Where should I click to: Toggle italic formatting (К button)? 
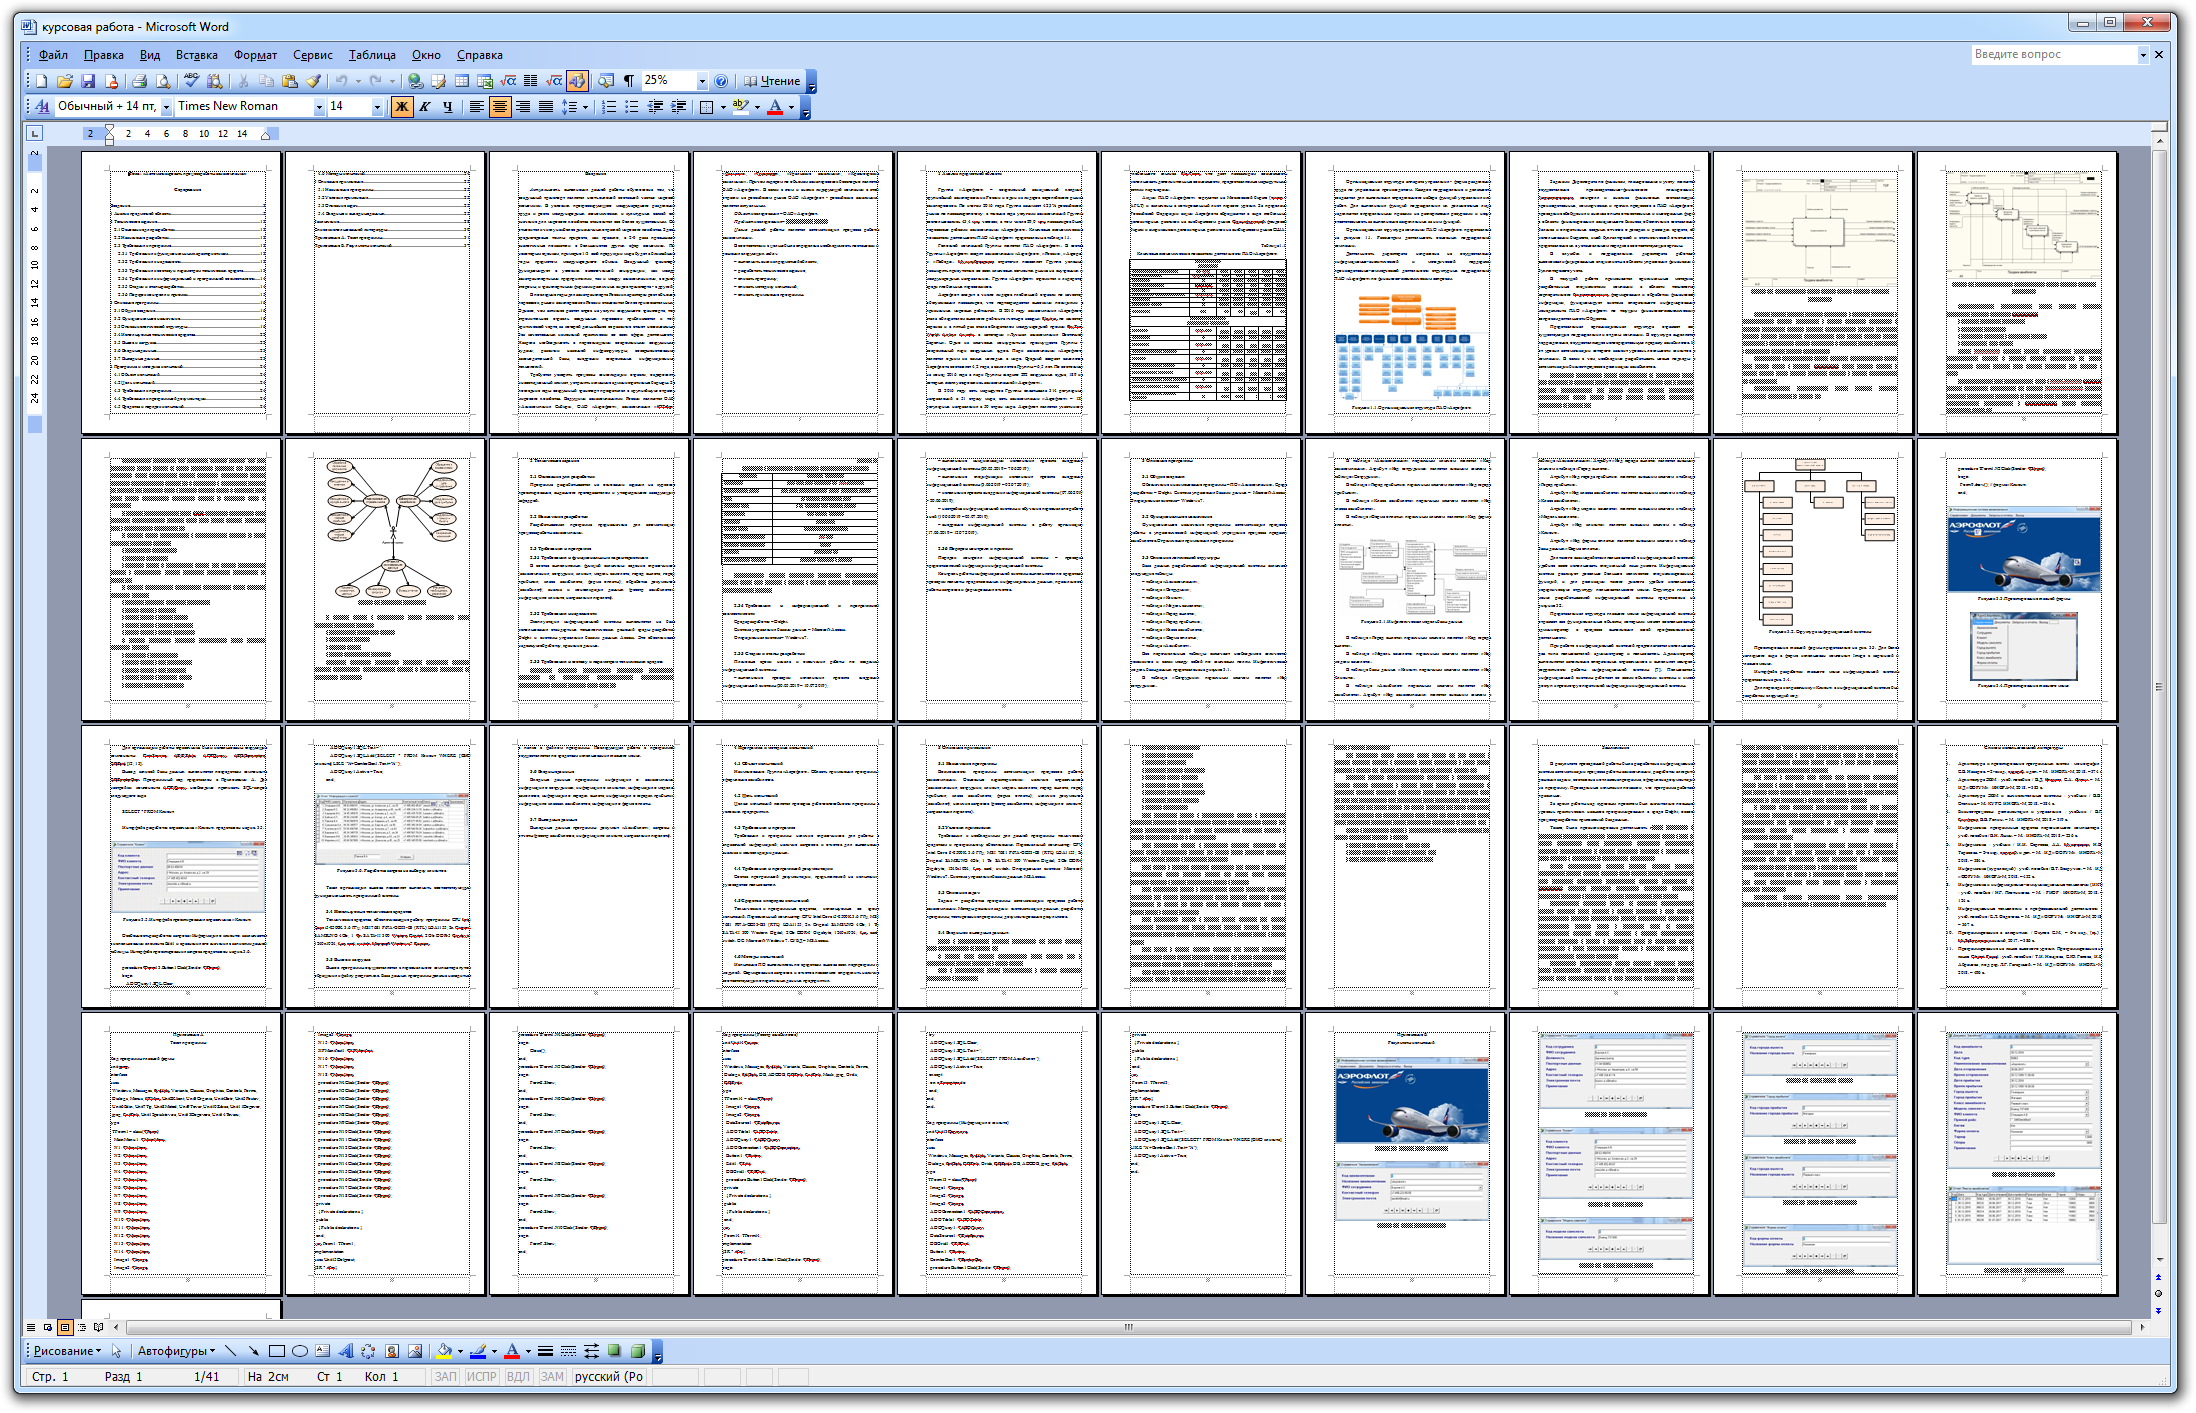tap(424, 106)
